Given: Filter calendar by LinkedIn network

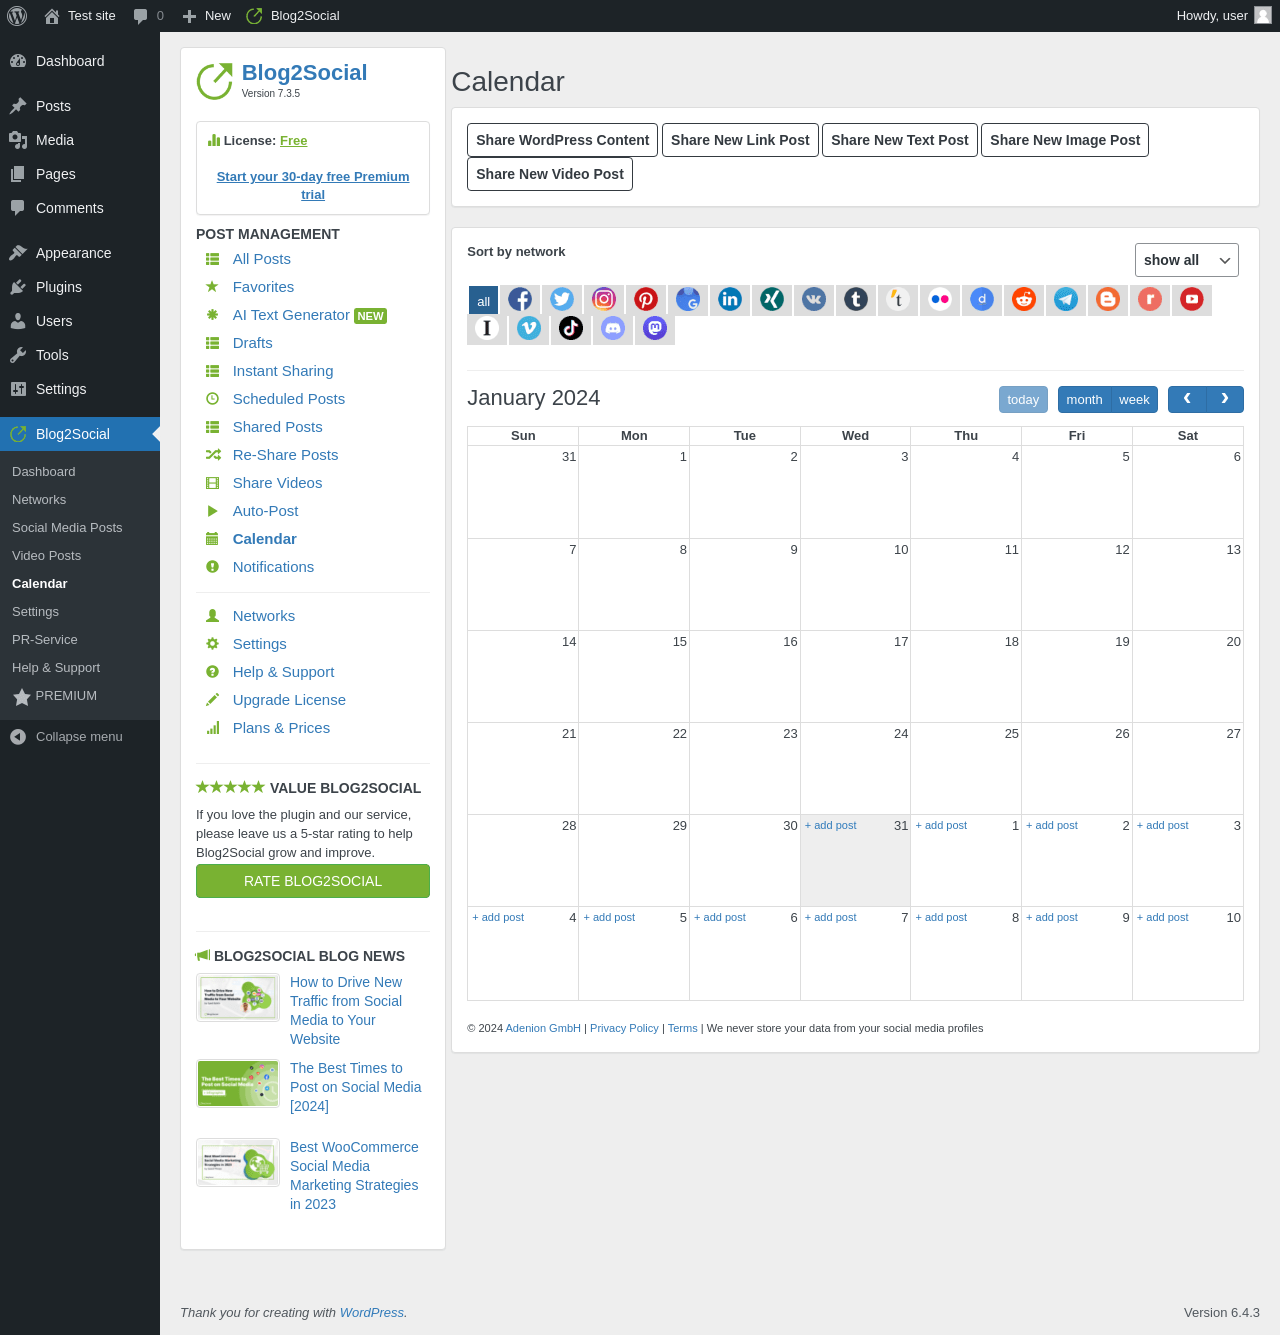Looking at the screenshot, I should (730, 299).
